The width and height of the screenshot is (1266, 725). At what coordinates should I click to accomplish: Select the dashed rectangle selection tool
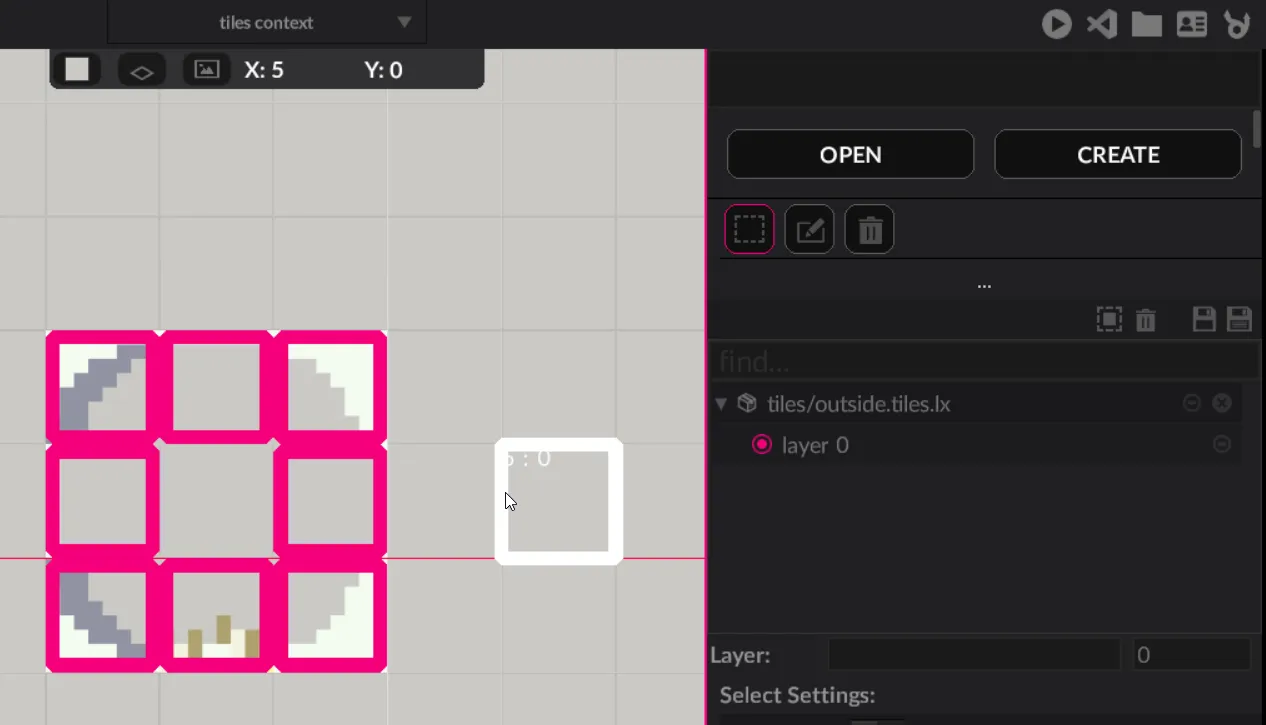click(x=749, y=230)
